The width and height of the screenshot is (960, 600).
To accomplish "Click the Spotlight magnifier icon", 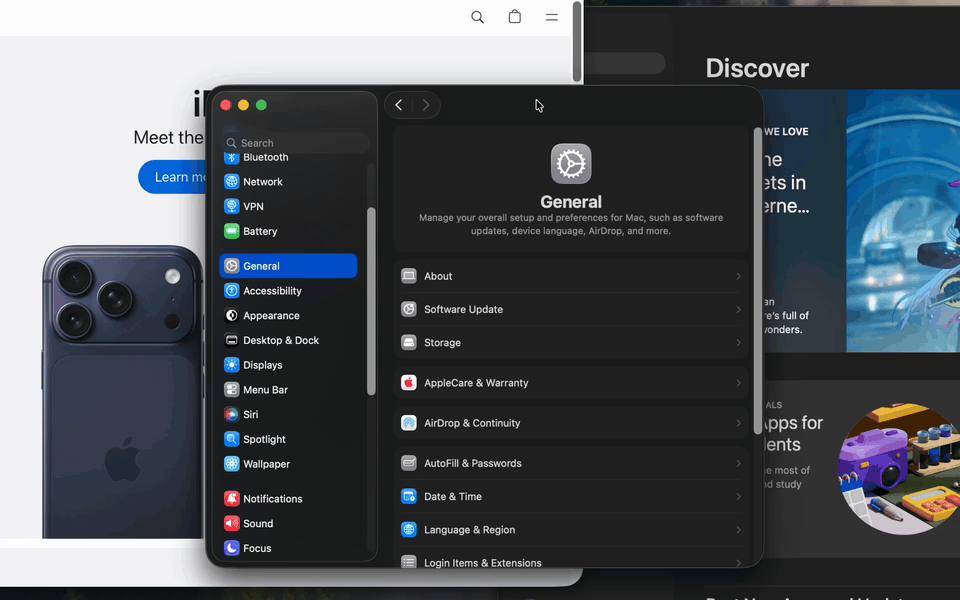I will [x=231, y=439].
